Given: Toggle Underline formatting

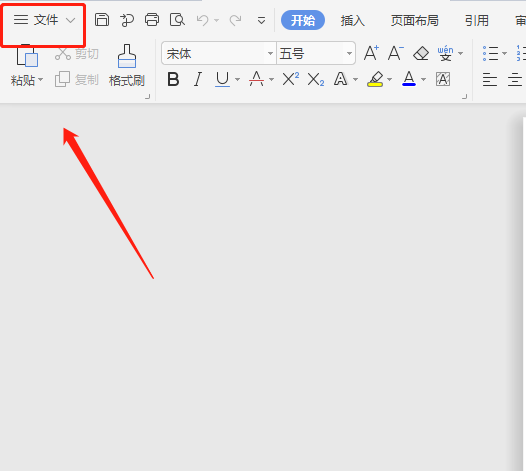Looking at the screenshot, I should pyautogui.click(x=222, y=80).
